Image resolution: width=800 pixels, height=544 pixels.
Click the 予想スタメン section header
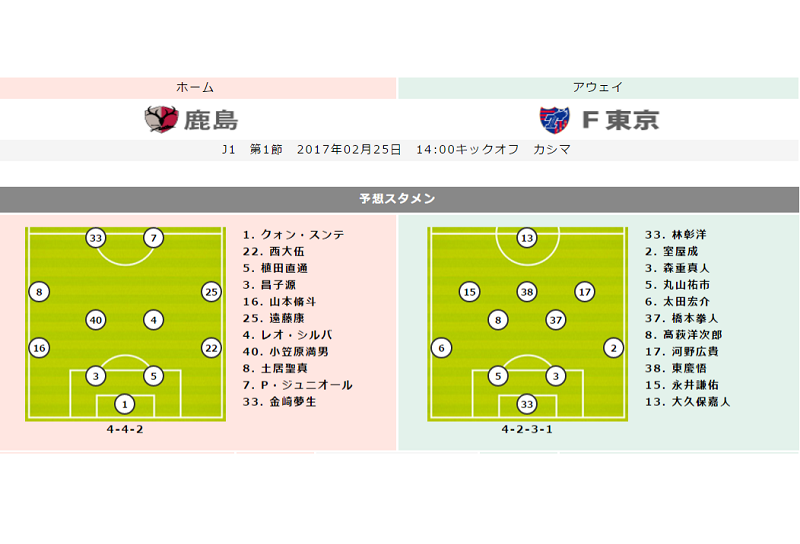pyautogui.click(x=399, y=199)
